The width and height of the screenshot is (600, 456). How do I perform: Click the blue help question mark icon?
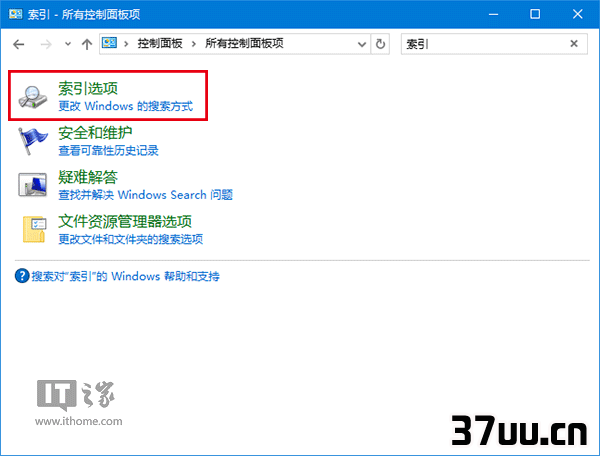[x=22, y=276]
